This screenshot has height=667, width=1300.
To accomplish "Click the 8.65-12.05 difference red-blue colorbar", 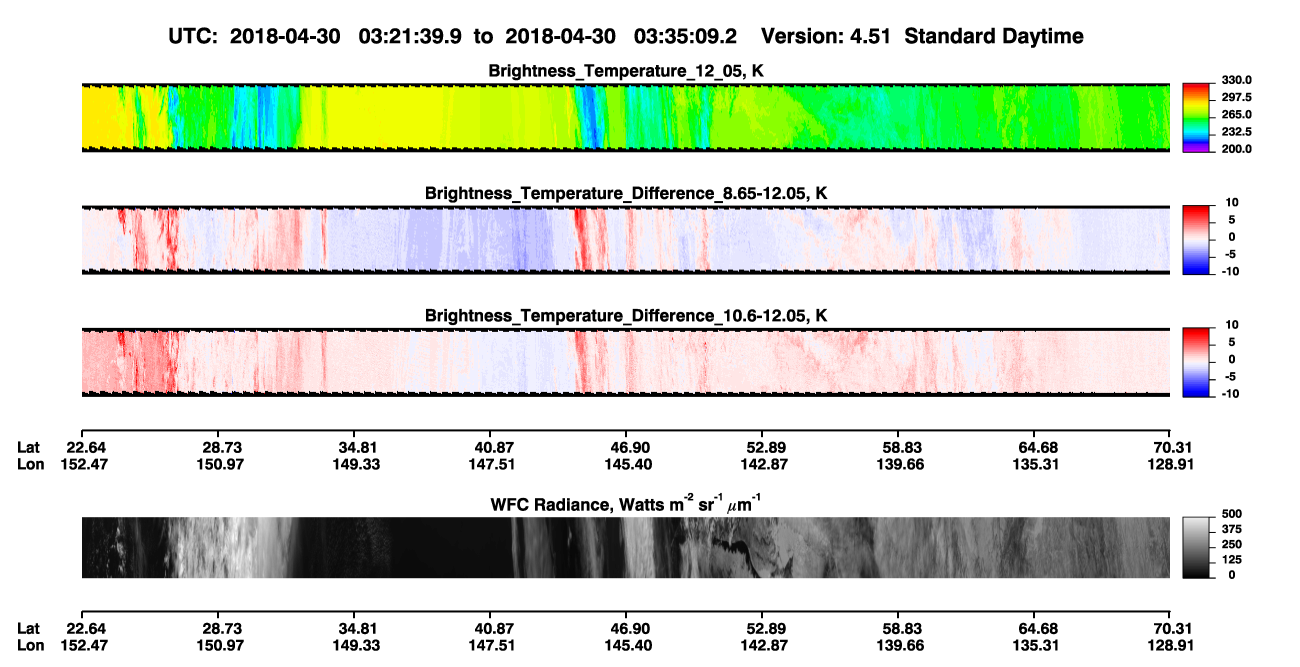I will point(1196,239).
